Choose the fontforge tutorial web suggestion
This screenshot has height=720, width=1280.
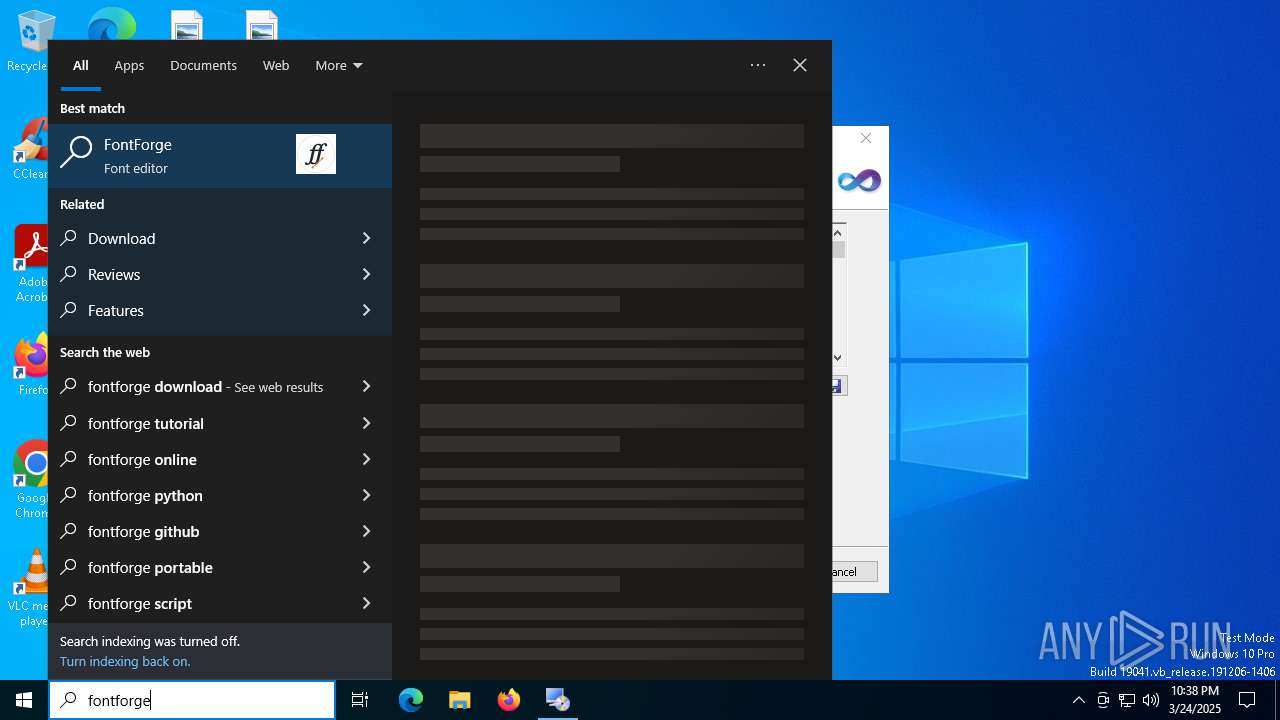(x=220, y=423)
